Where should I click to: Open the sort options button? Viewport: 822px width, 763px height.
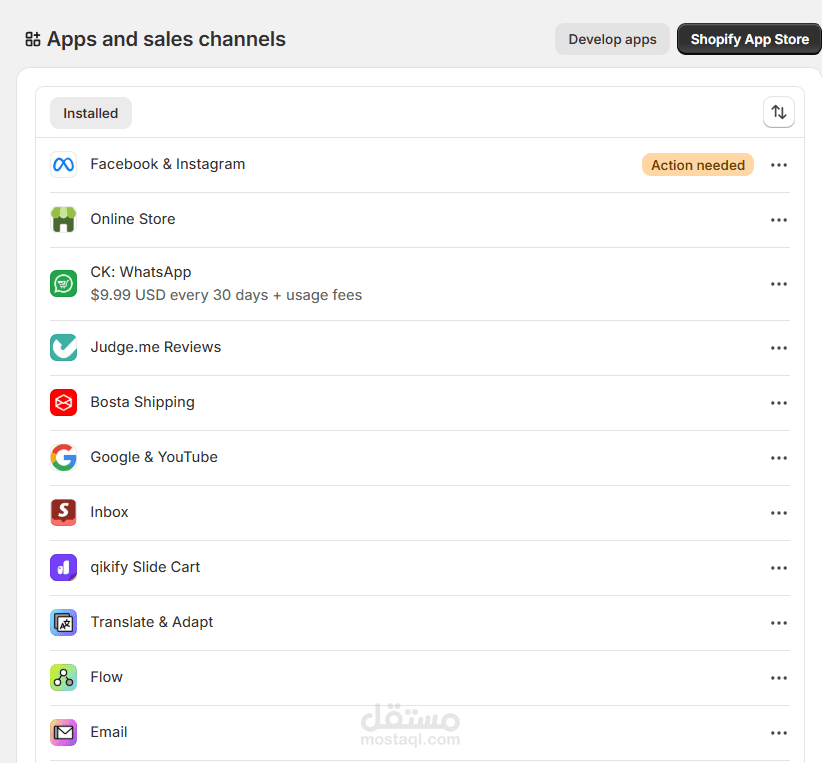coord(778,113)
